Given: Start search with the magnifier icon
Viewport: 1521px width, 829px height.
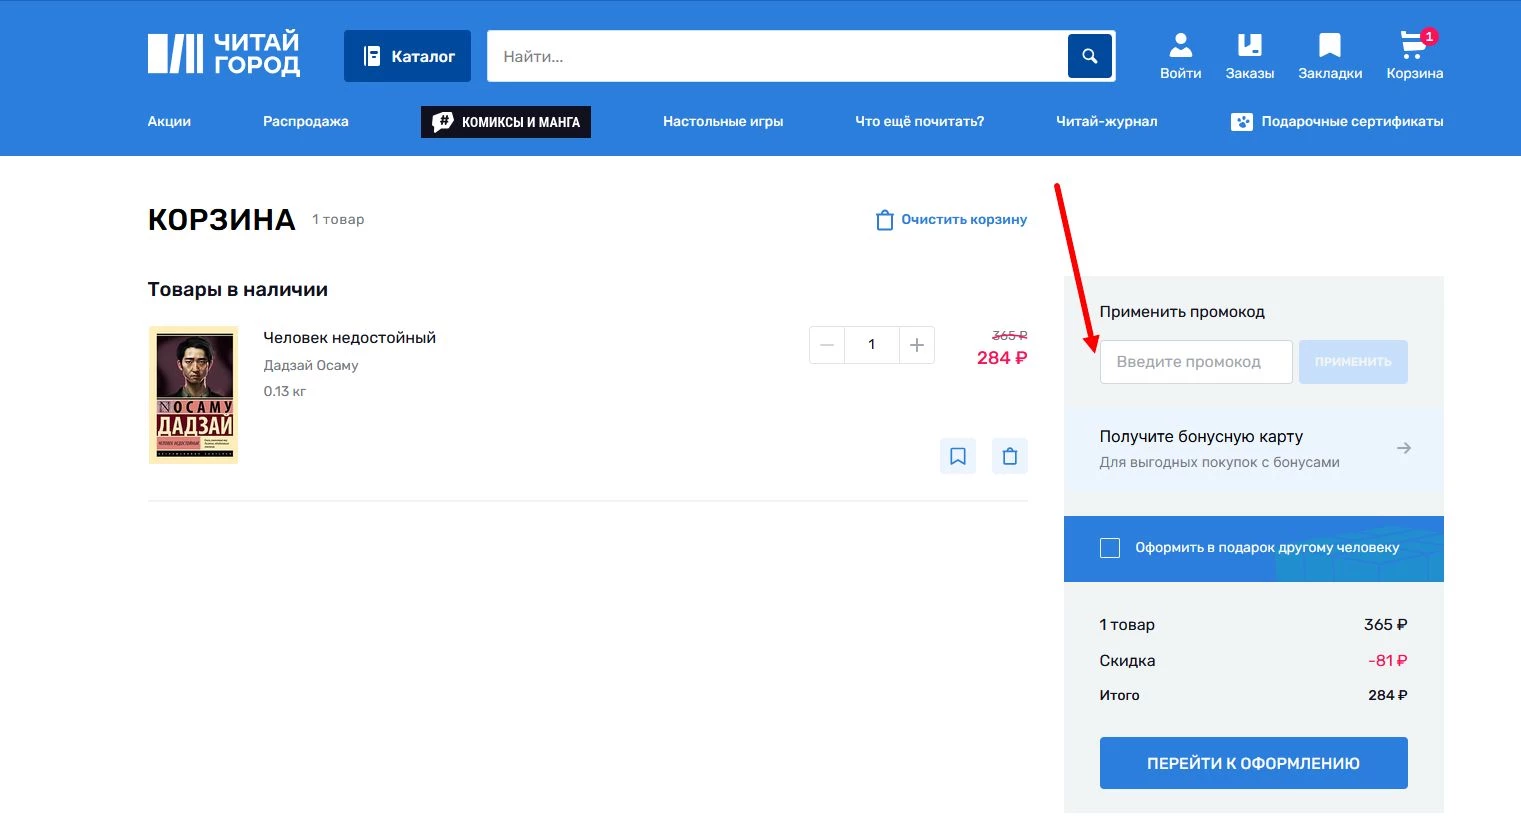Looking at the screenshot, I should pyautogui.click(x=1089, y=56).
